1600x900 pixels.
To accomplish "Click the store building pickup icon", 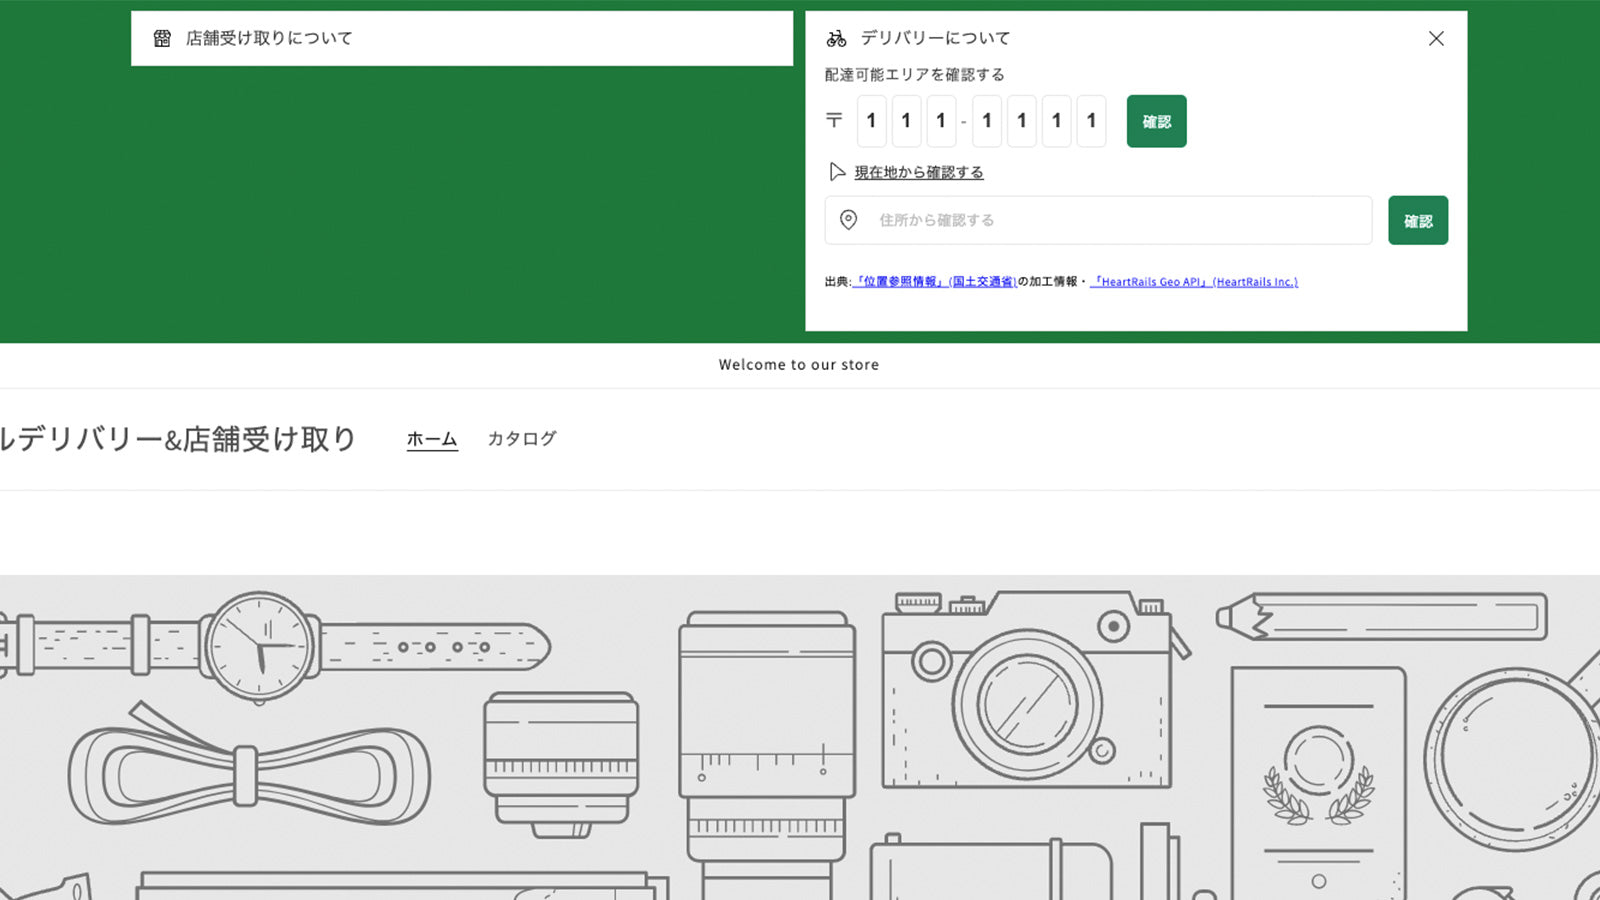I will click(x=161, y=38).
